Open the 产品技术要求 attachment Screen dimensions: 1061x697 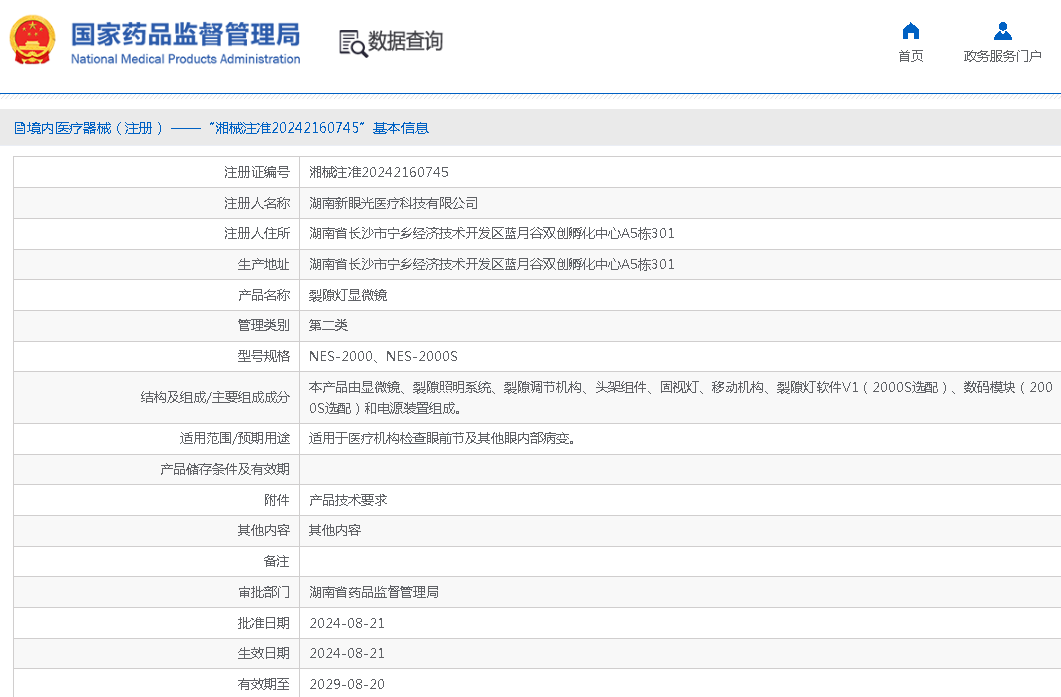tap(348, 500)
